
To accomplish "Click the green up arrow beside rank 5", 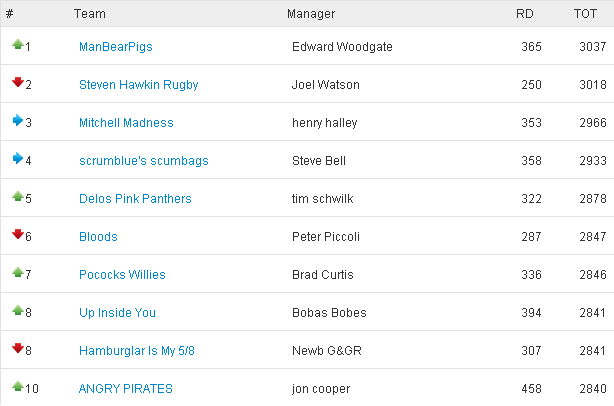I will point(18,196).
